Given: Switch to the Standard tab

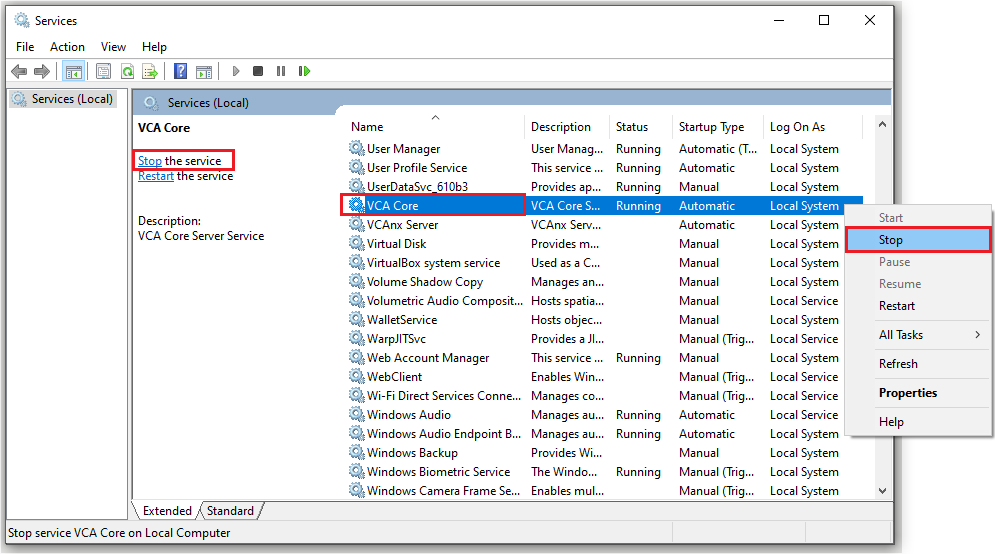Looking at the screenshot, I should [230, 511].
